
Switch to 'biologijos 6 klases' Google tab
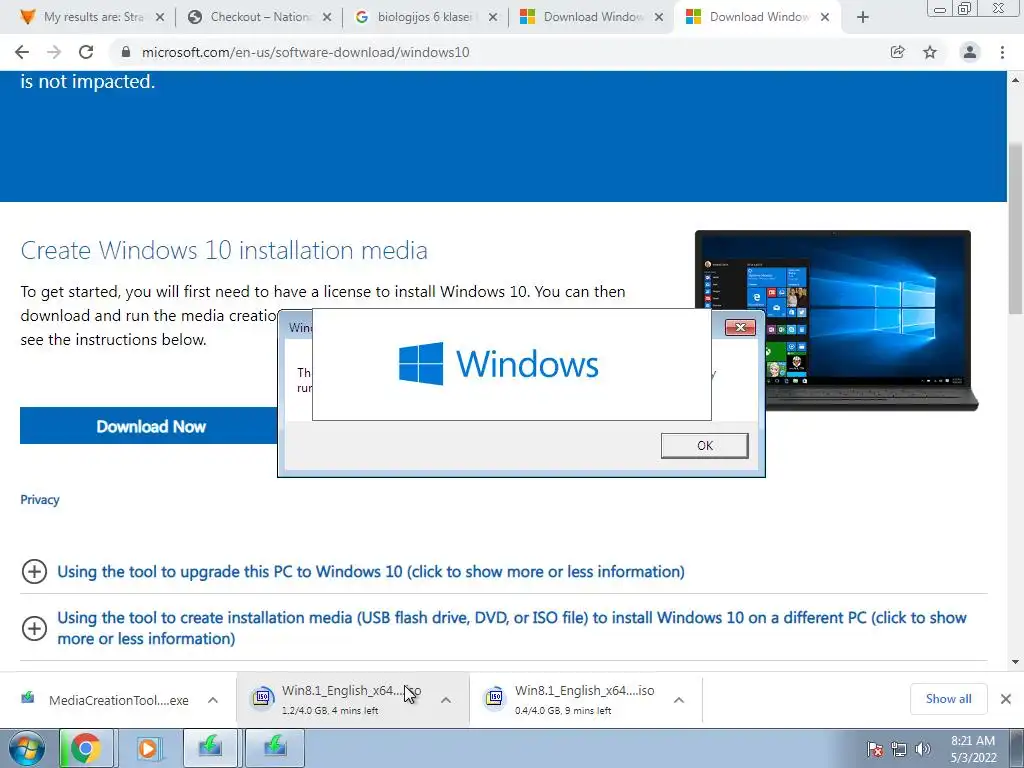pos(424,18)
